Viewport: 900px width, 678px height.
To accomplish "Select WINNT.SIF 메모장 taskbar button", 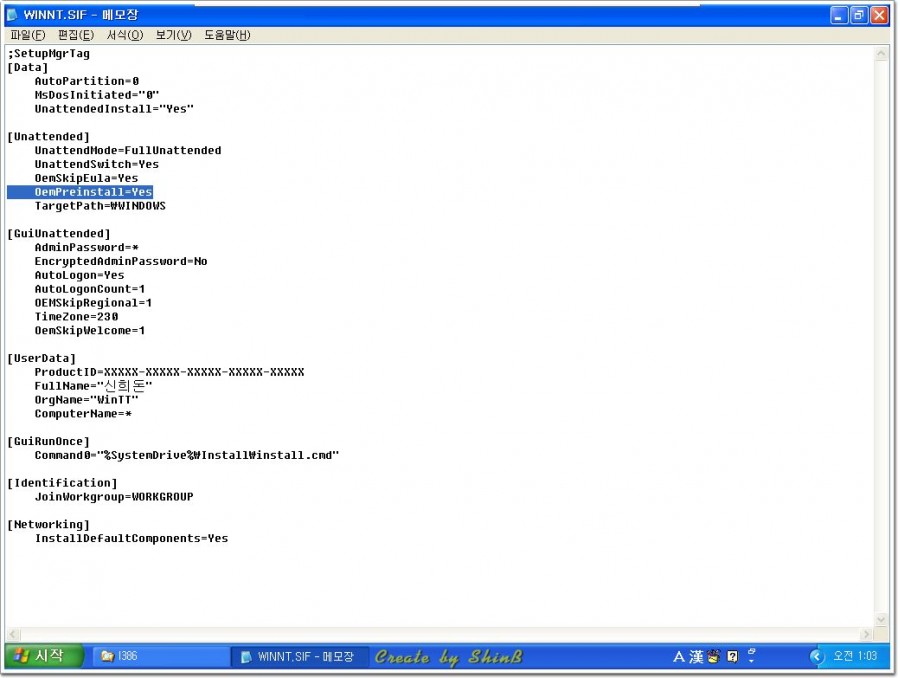I will (x=298, y=656).
